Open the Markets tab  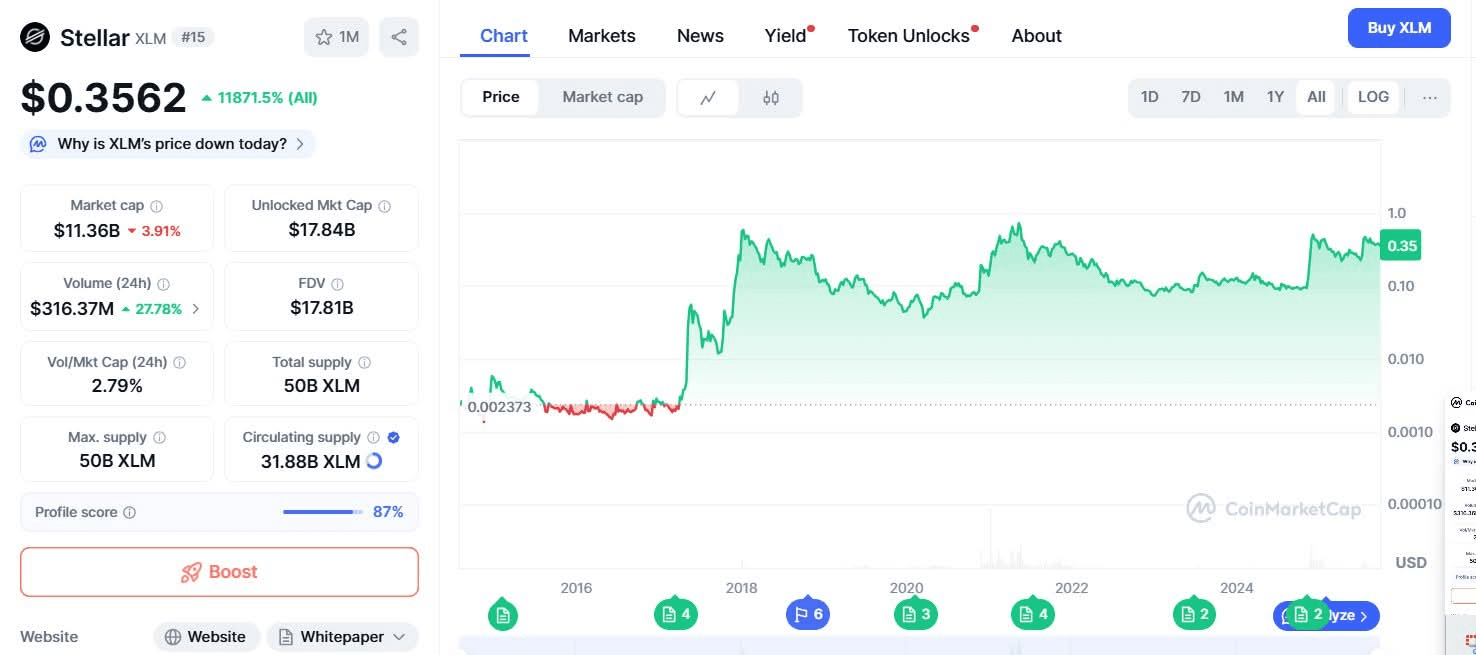tap(601, 36)
